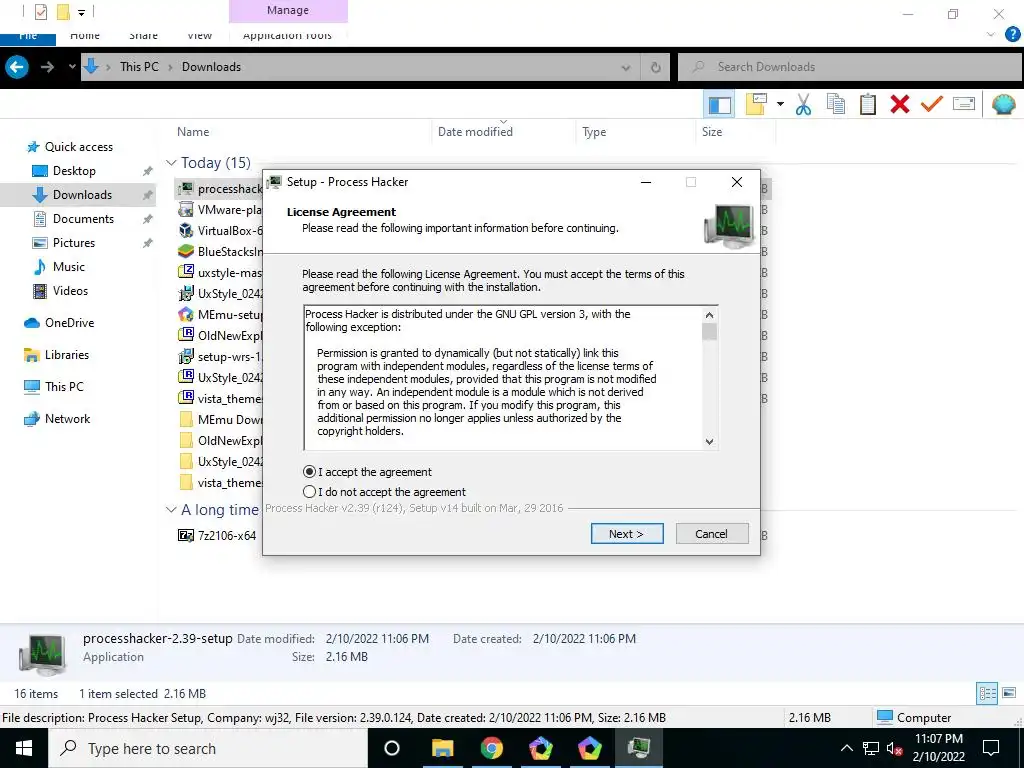The height and width of the screenshot is (768, 1024).
Task: Click the shell globe toolbar icon
Action: click(1004, 104)
